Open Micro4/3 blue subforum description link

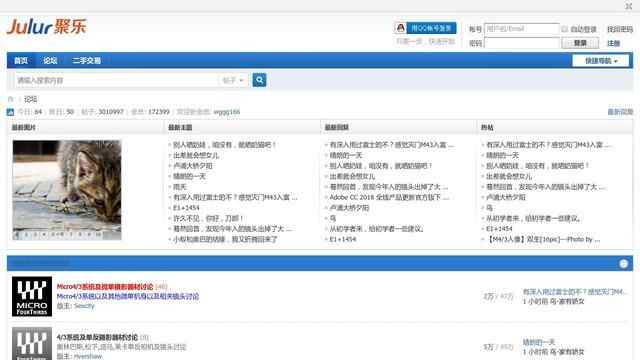(x=128, y=296)
